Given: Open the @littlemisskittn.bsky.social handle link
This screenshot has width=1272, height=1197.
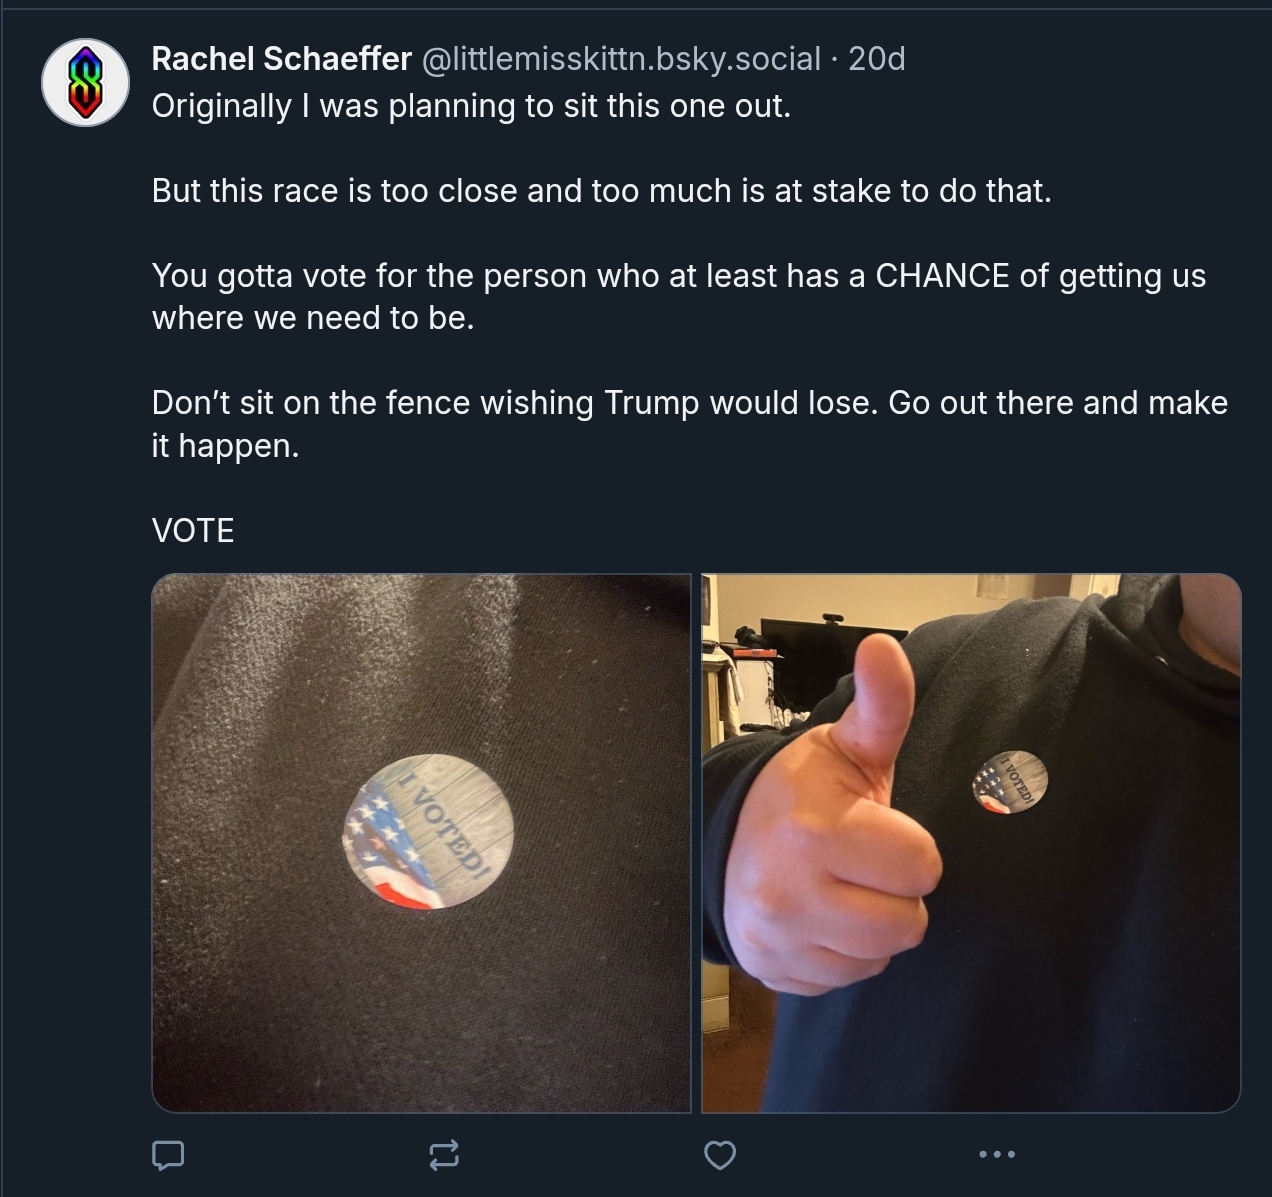Looking at the screenshot, I should (621, 59).
